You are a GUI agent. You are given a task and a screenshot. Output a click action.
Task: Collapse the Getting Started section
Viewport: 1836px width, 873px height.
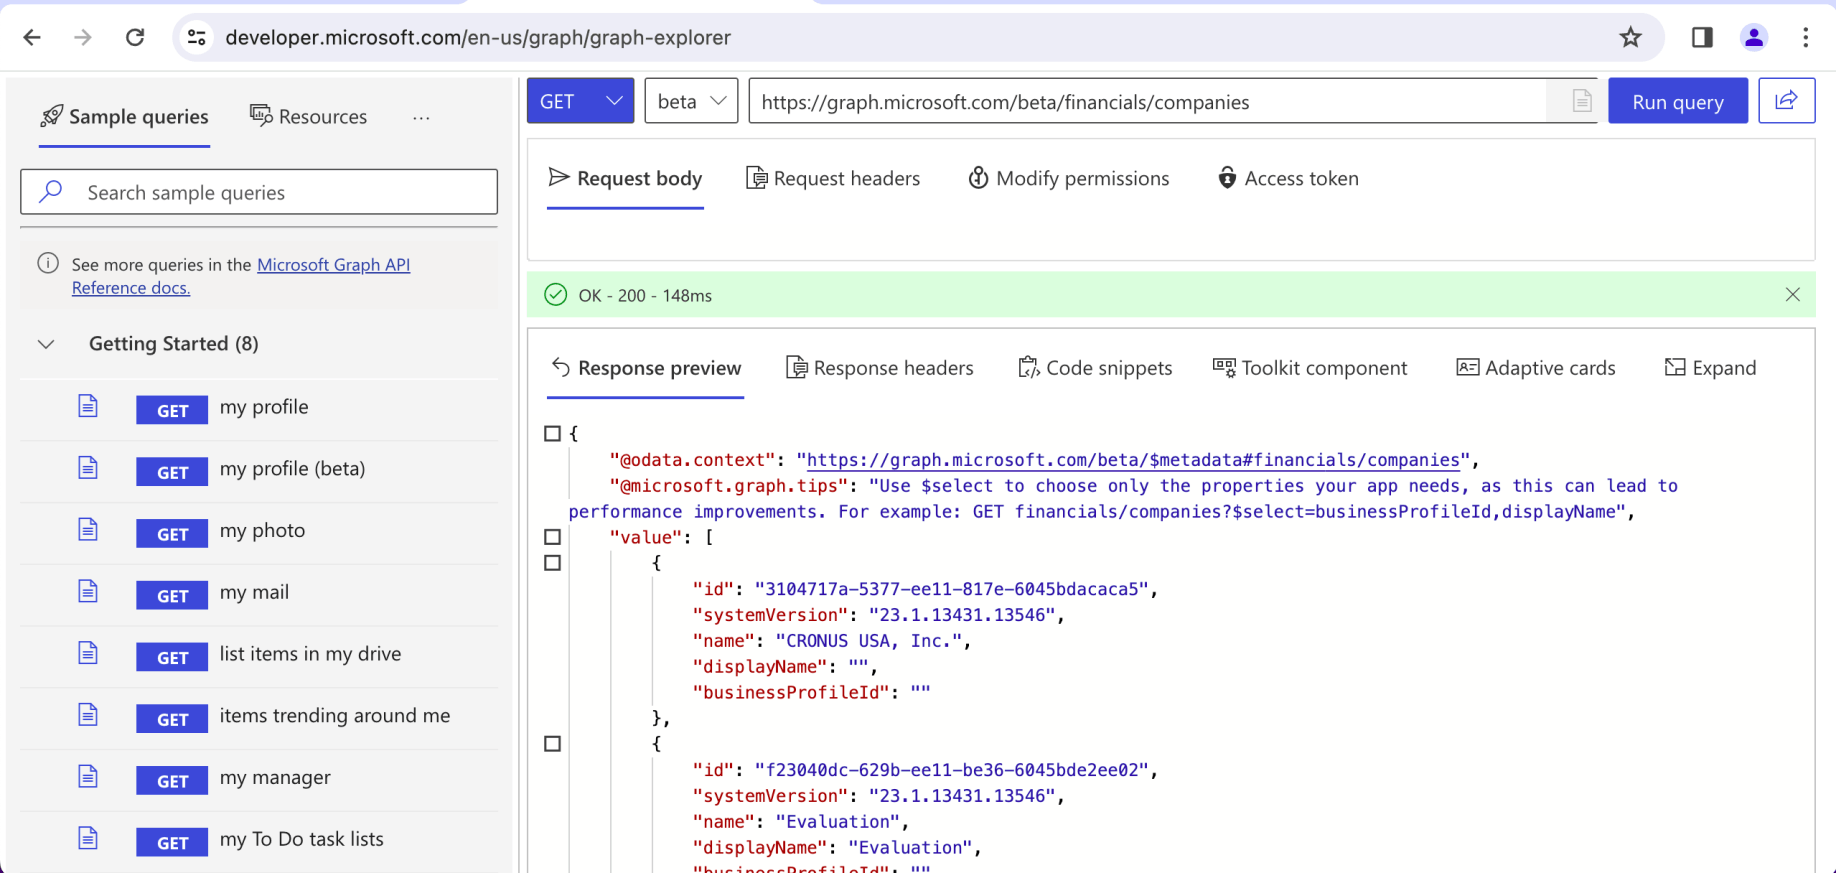46,344
